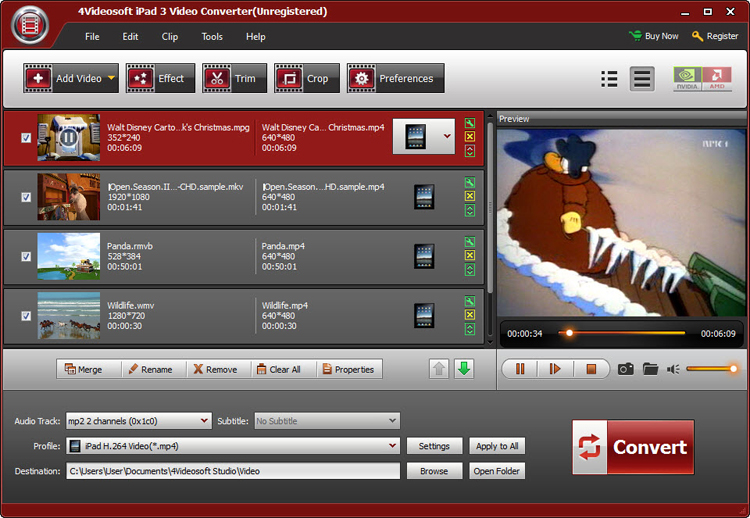Pause the preview playback

519,369
